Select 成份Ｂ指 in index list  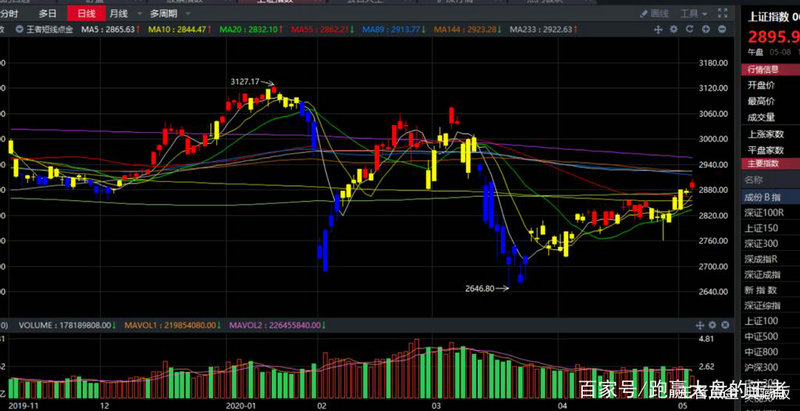coord(768,196)
